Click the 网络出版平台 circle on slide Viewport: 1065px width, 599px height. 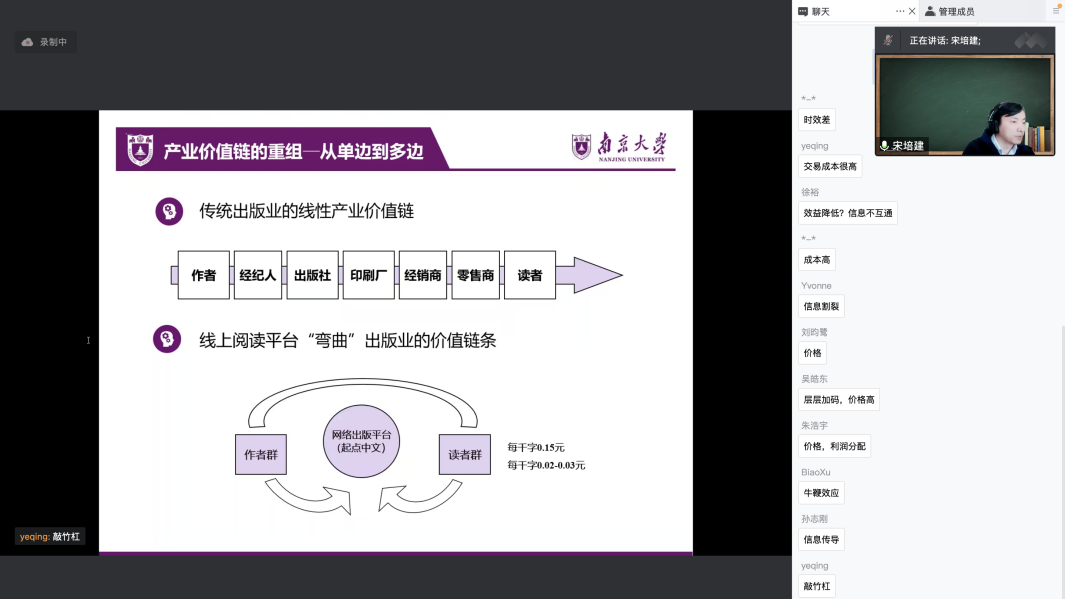tap(361, 442)
